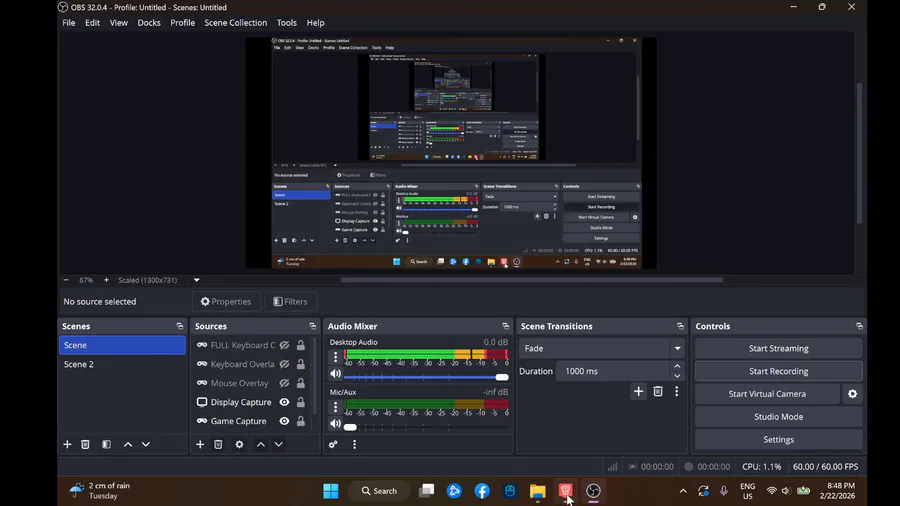Open OBS Settings button
This screenshot has height=506, width=900.
coord(778,439)
